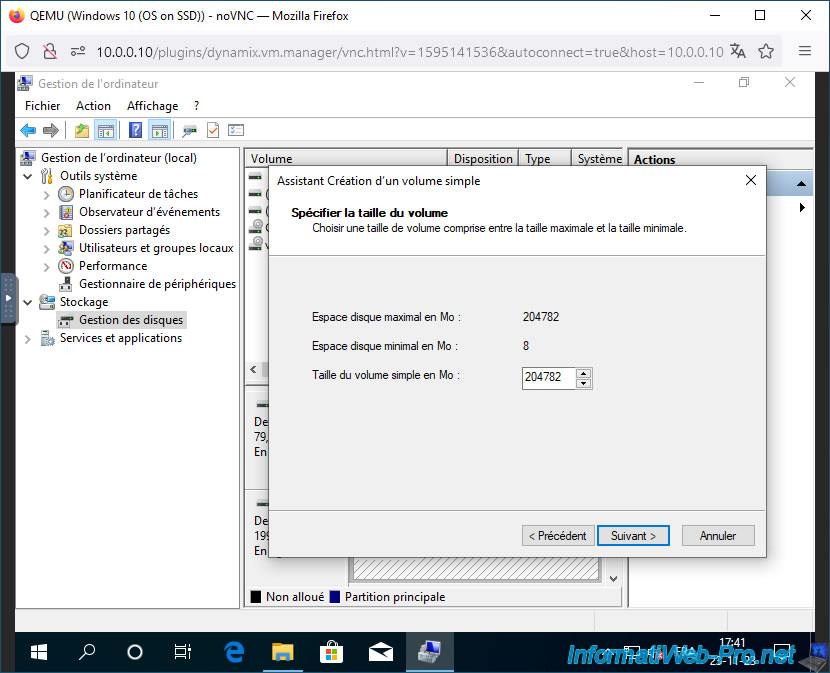The height and width of the screenshot is (673, 830).
Task: Close the volume creation wizard dialog
Action: coord(751,180)
